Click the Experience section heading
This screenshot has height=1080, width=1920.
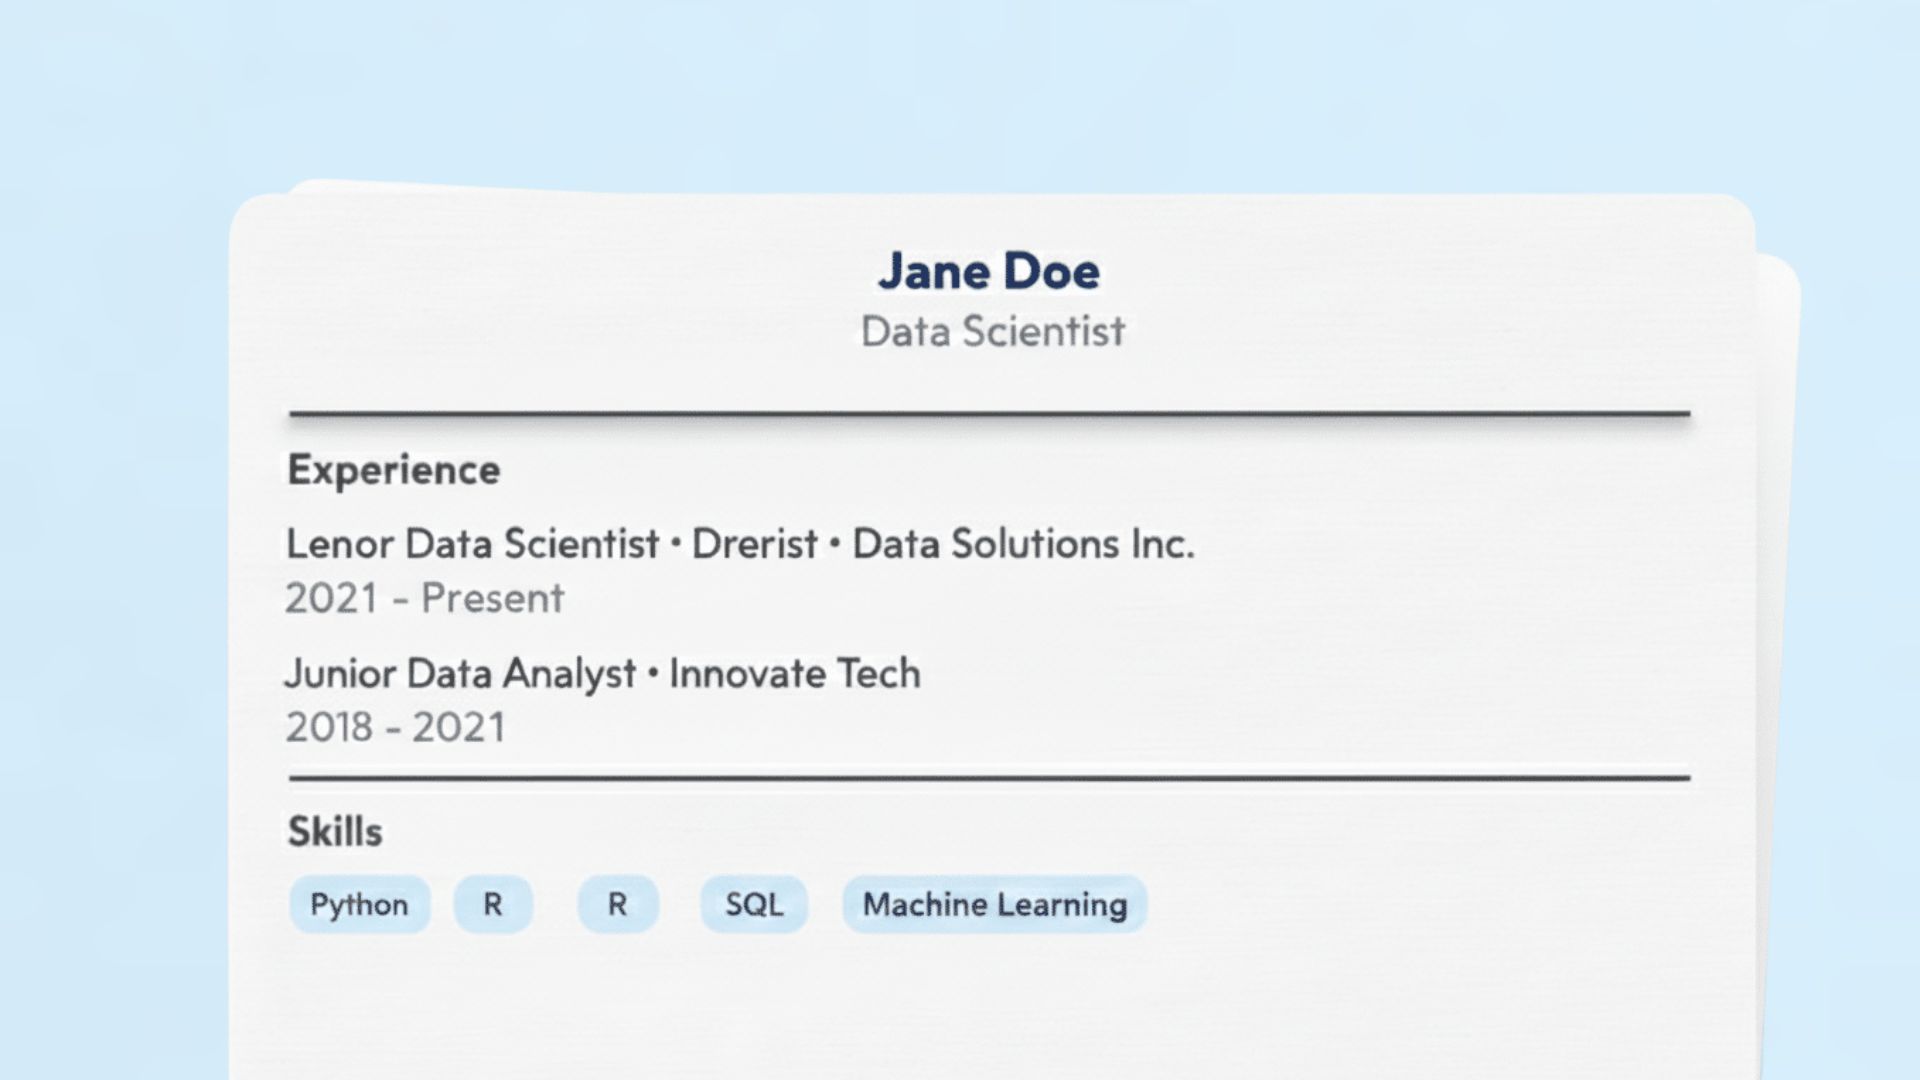394,470
